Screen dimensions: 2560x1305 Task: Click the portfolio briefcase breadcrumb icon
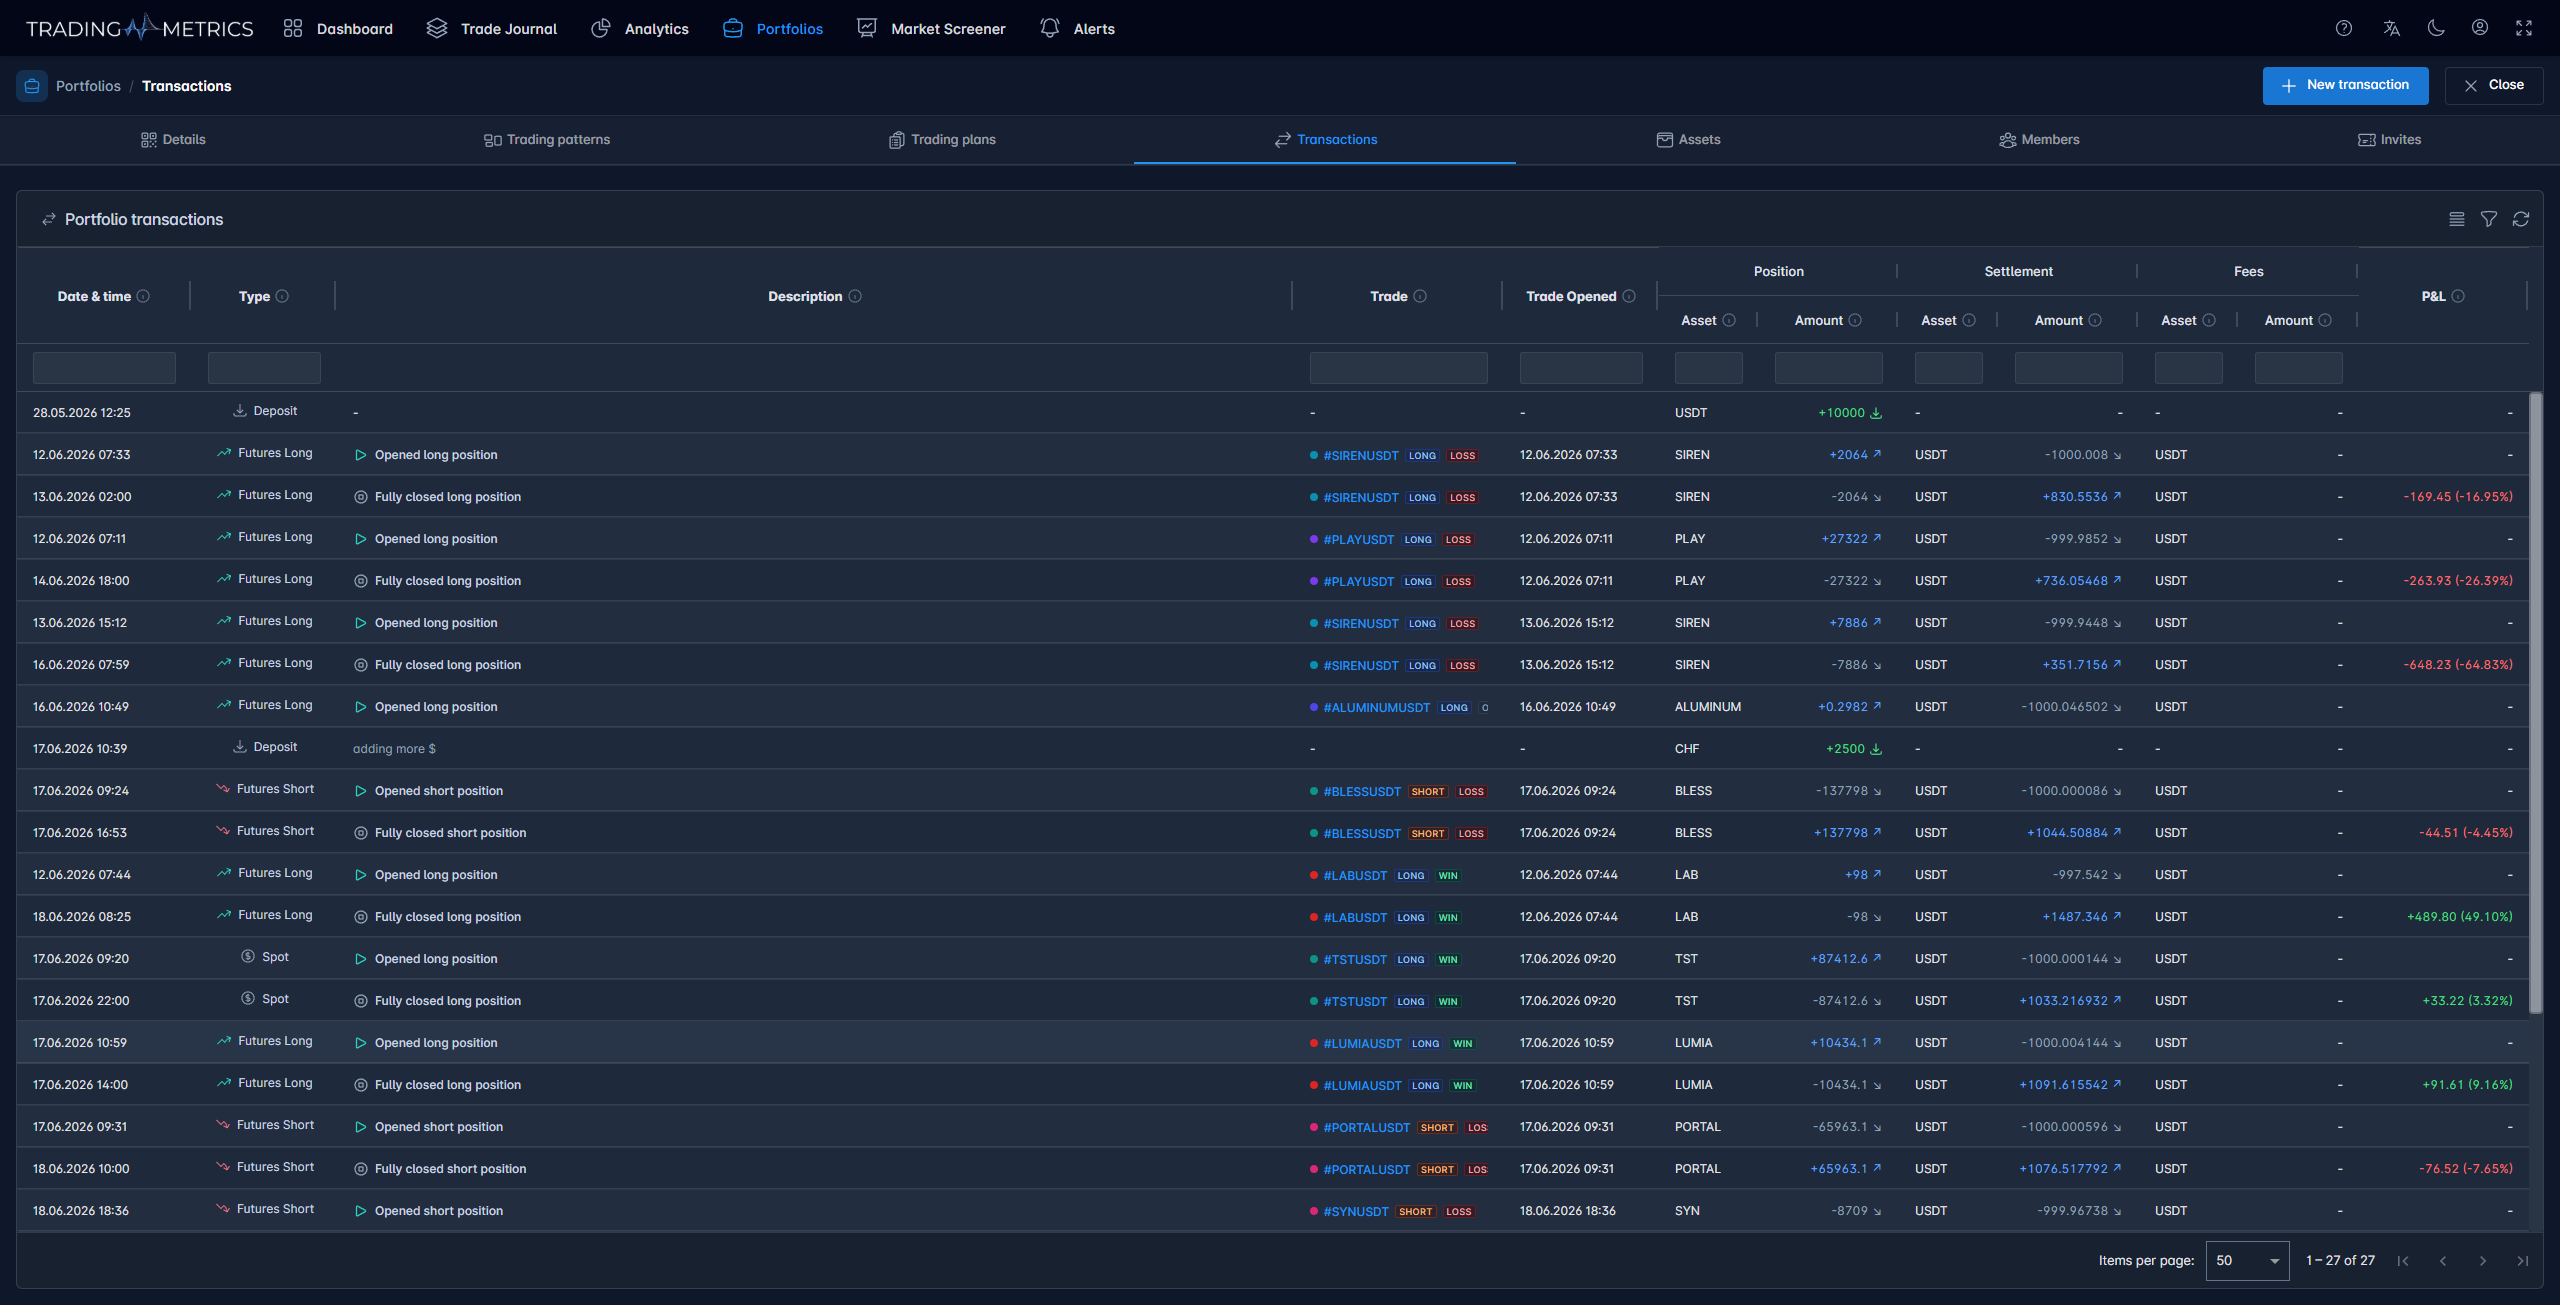click(x=32, y=86)
